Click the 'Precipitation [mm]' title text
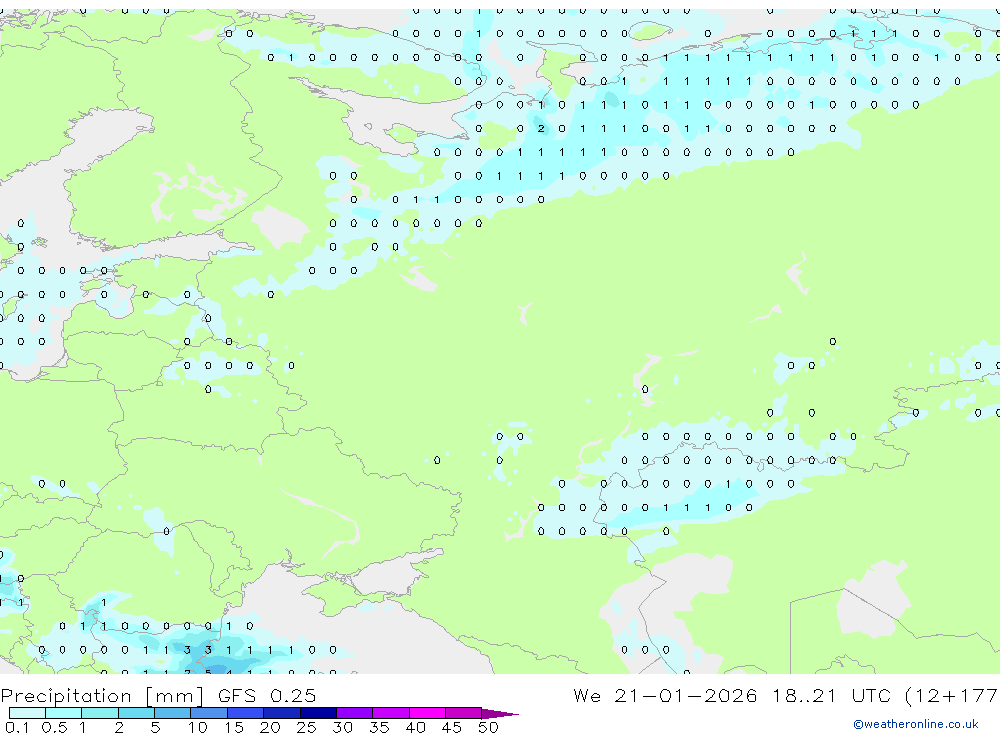 tap(102, 696)
